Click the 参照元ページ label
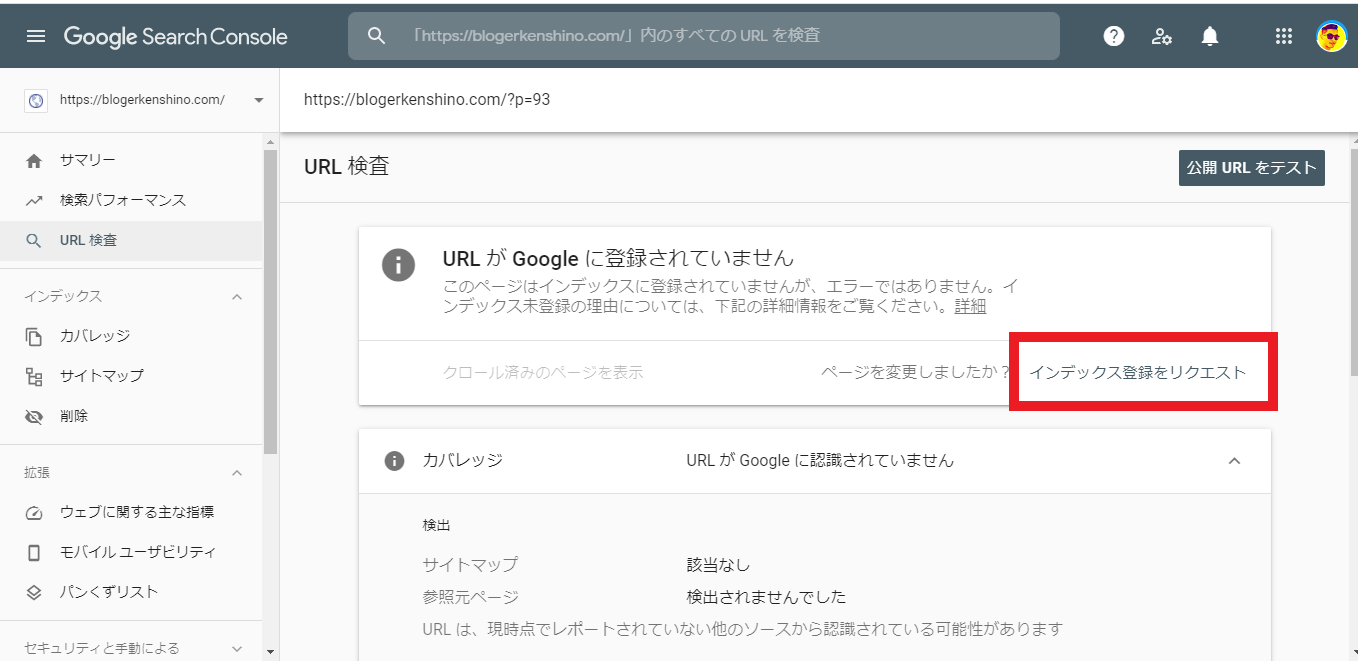The height and width of the screenshot is (661, 1358). 471,597
